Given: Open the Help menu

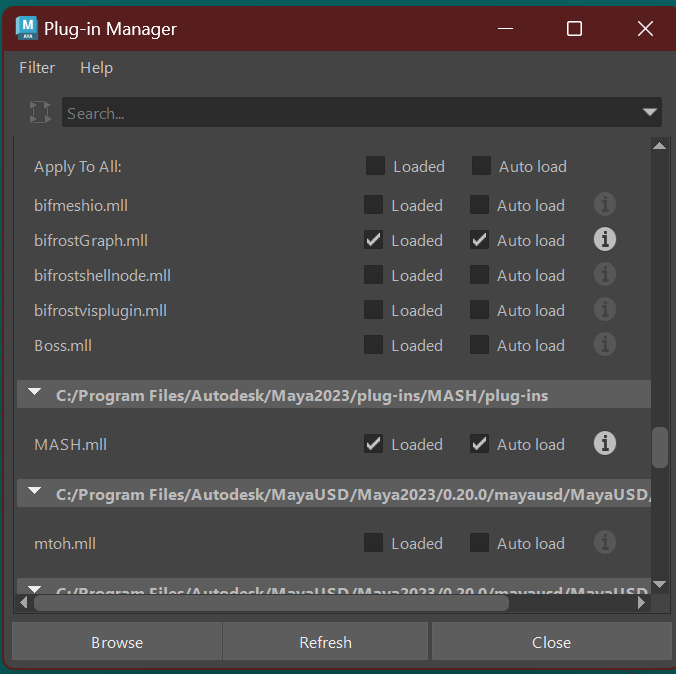Looking at the screenshot, I should (x=96, y=68).
